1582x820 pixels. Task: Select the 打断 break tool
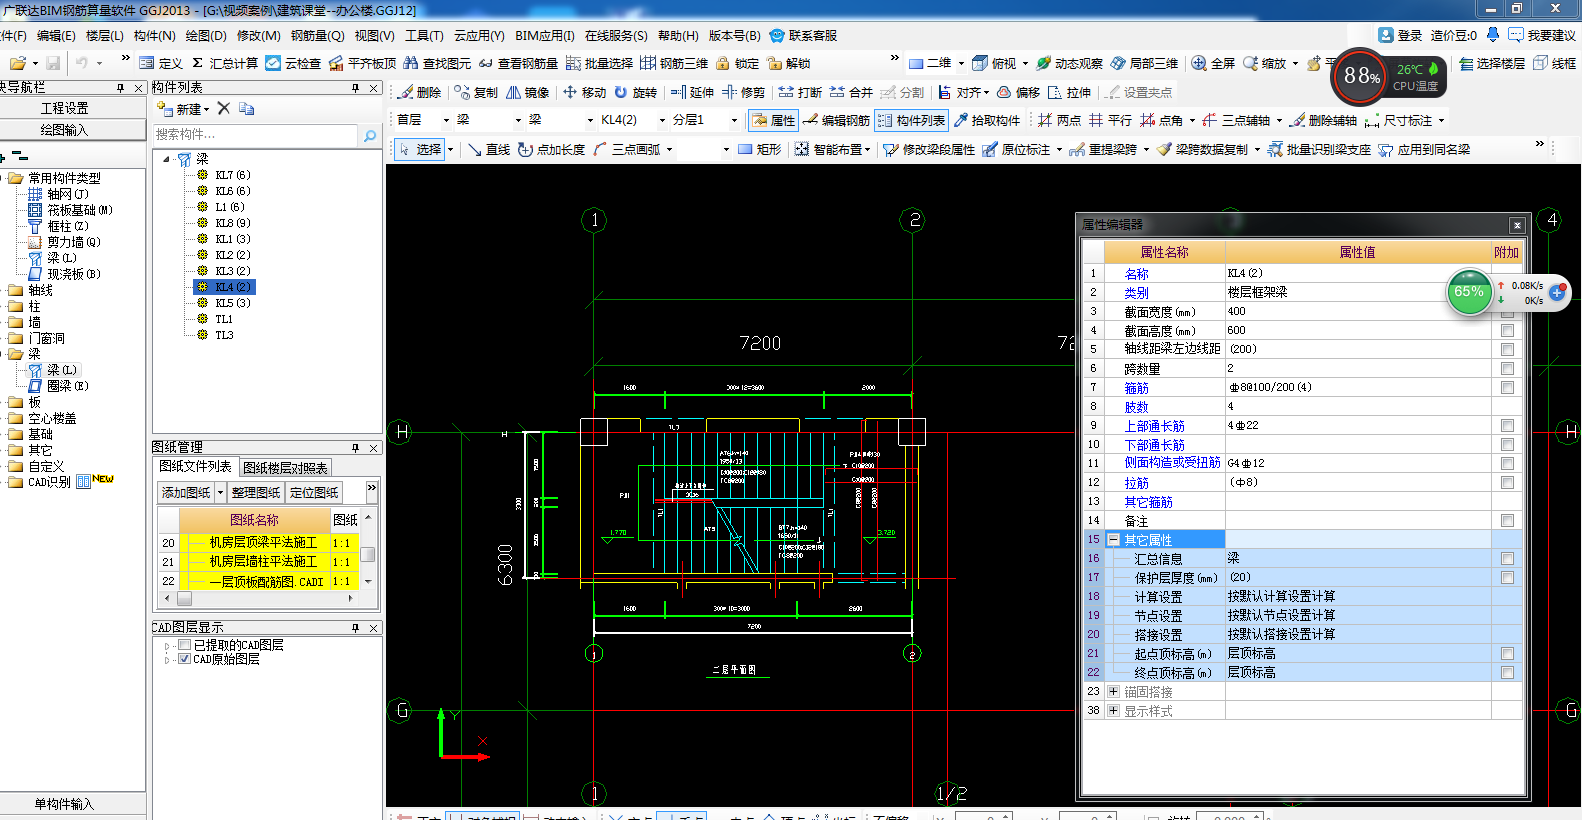pos(800,92)
